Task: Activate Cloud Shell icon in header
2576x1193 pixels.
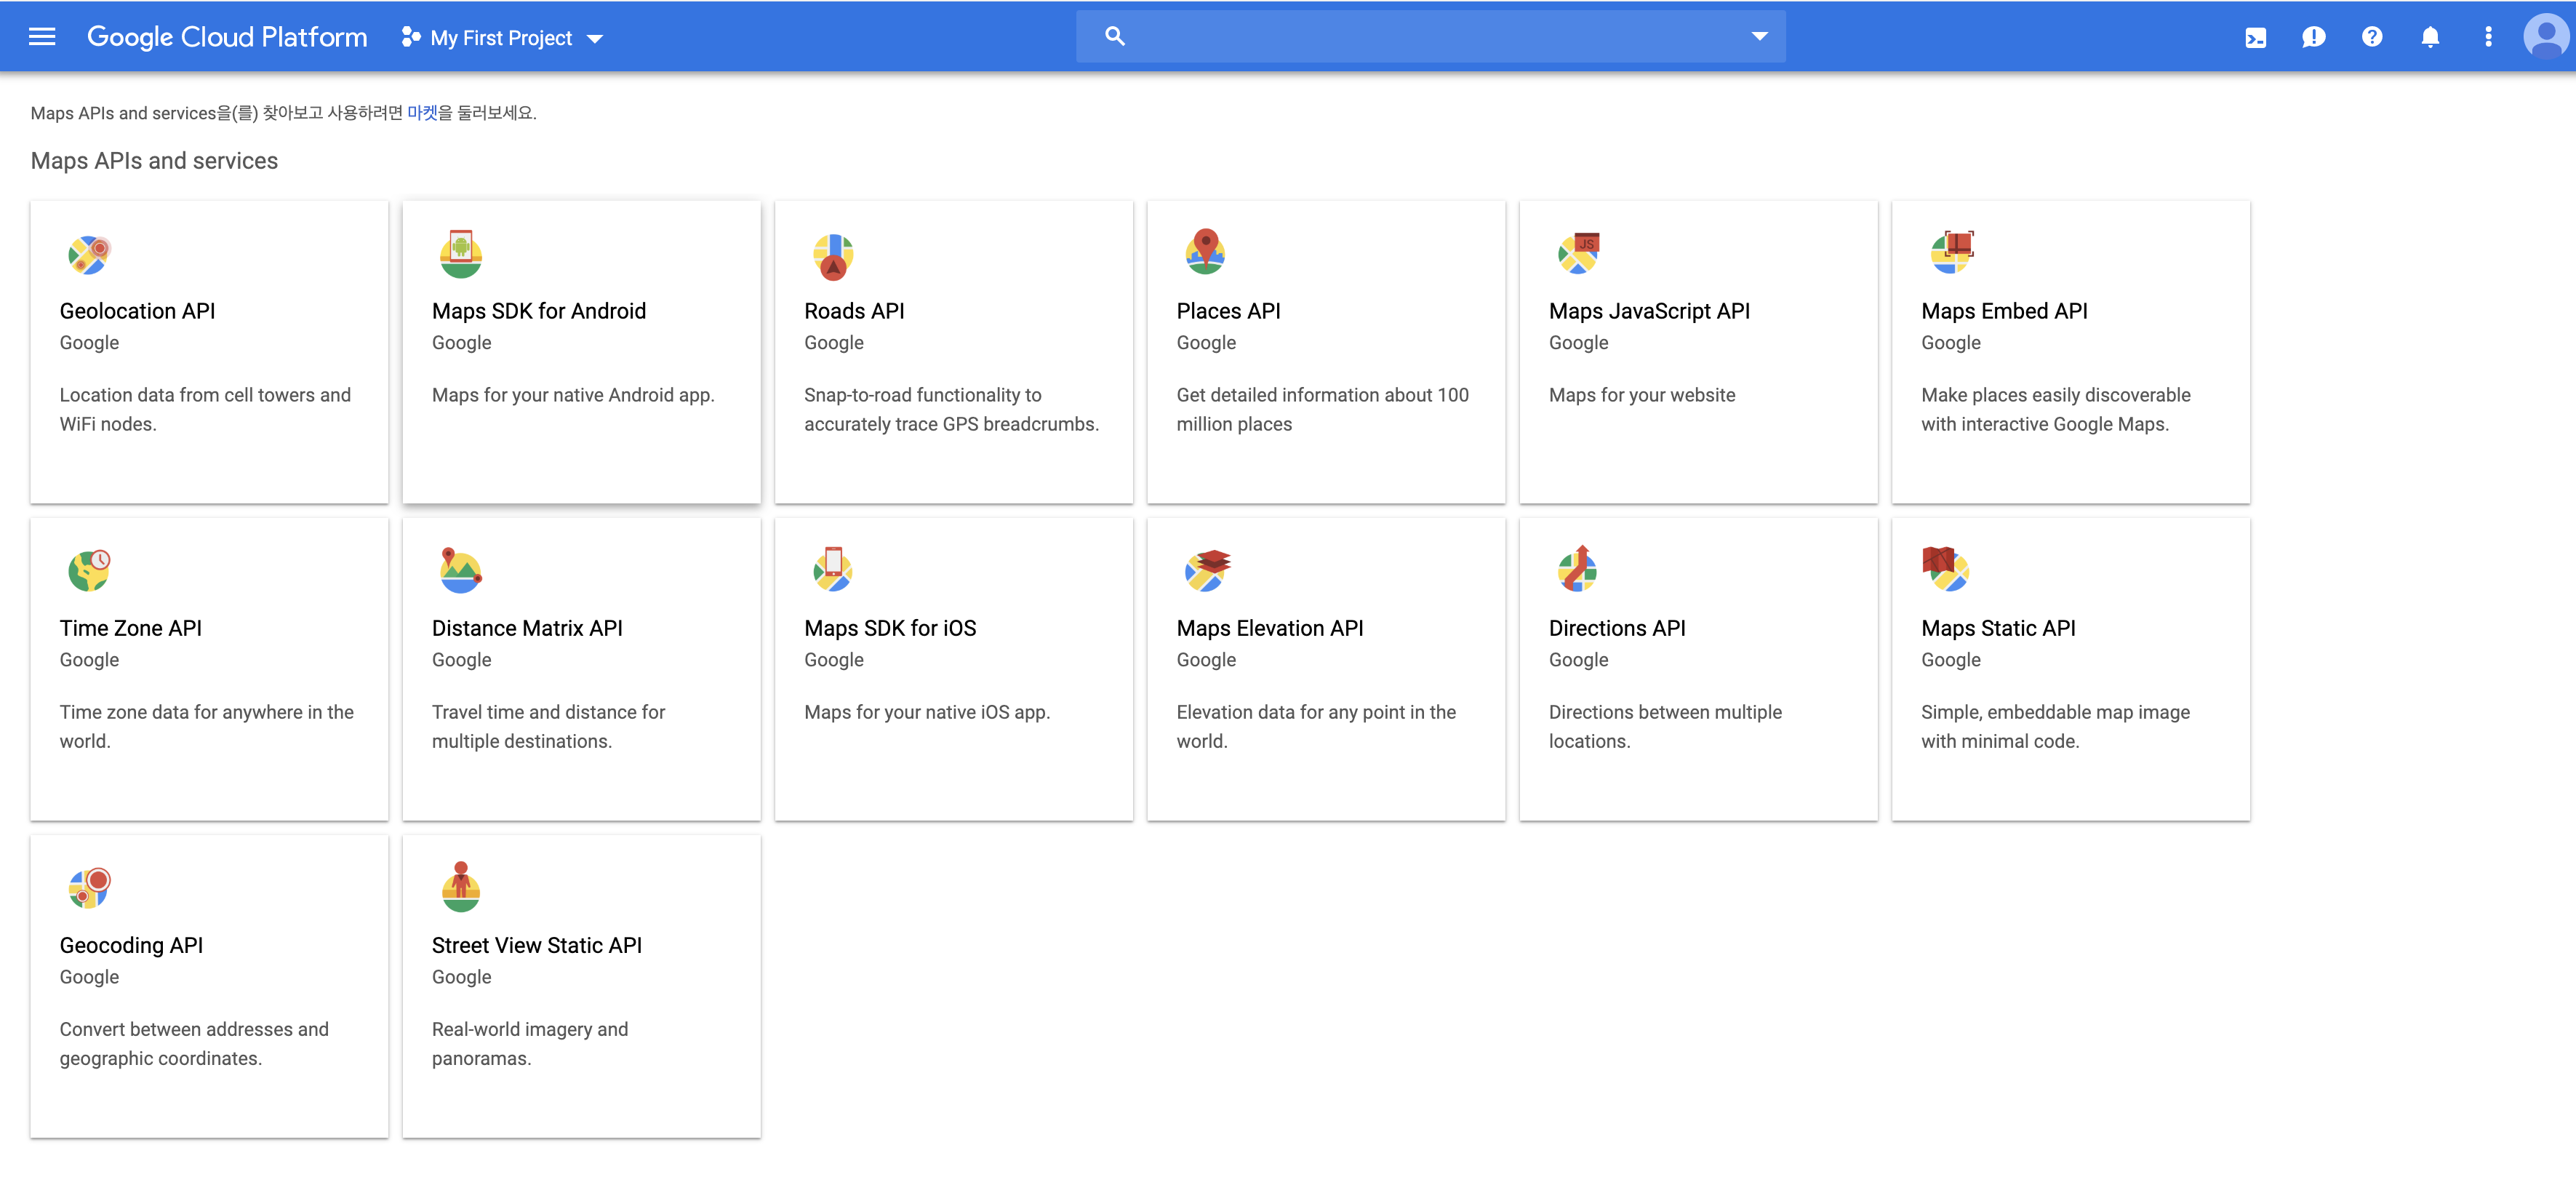Action: click(2255, 38)
